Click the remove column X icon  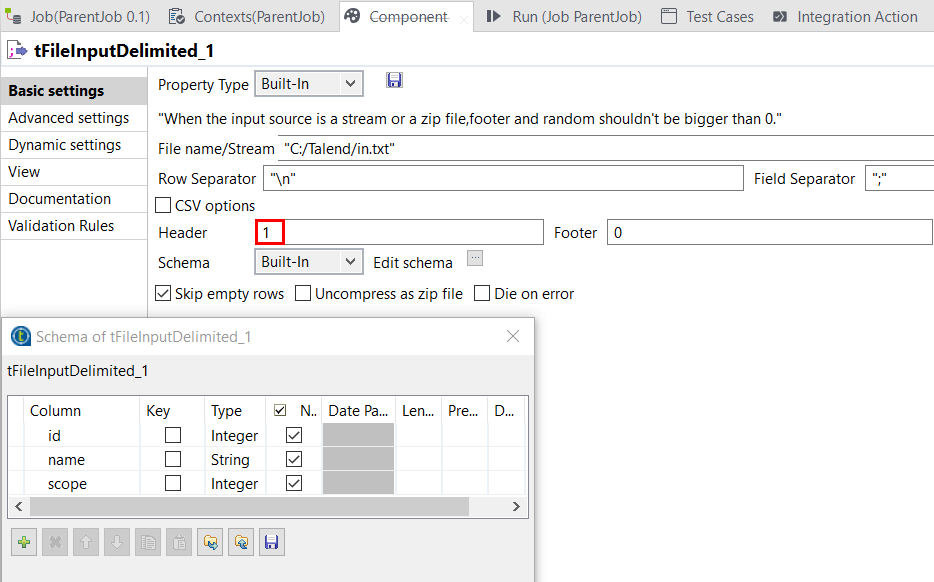55,542
